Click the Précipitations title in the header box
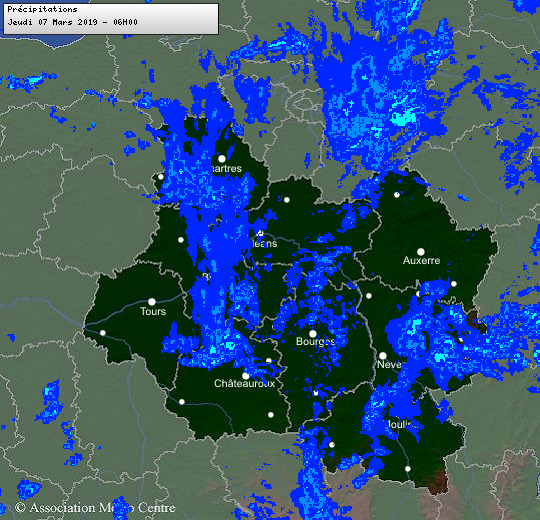Viewport: 540px width, 520px height. pyautogui.click(x=42, y=9)
